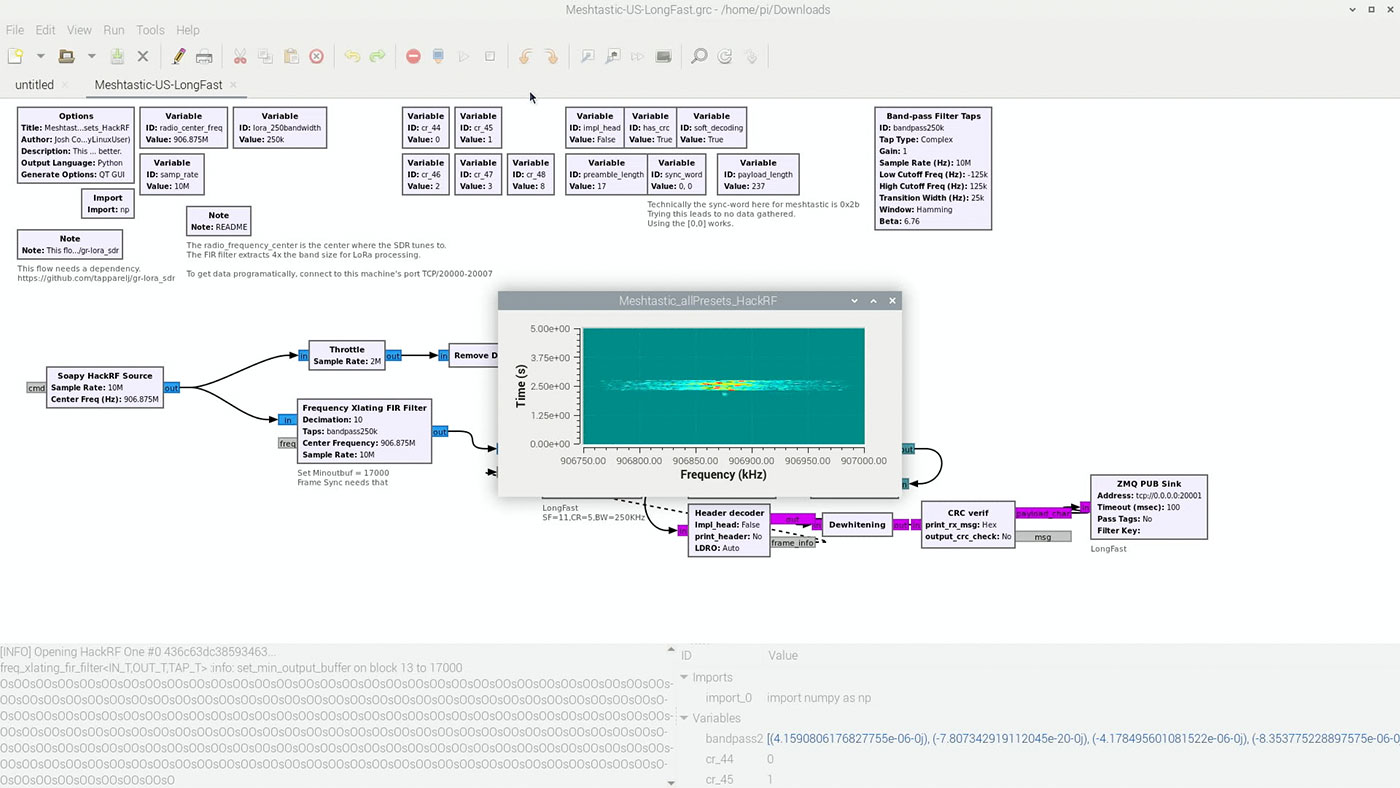1400x788 pixels.
Task: Select the payload_length Variable block
Action: point(758,174)
